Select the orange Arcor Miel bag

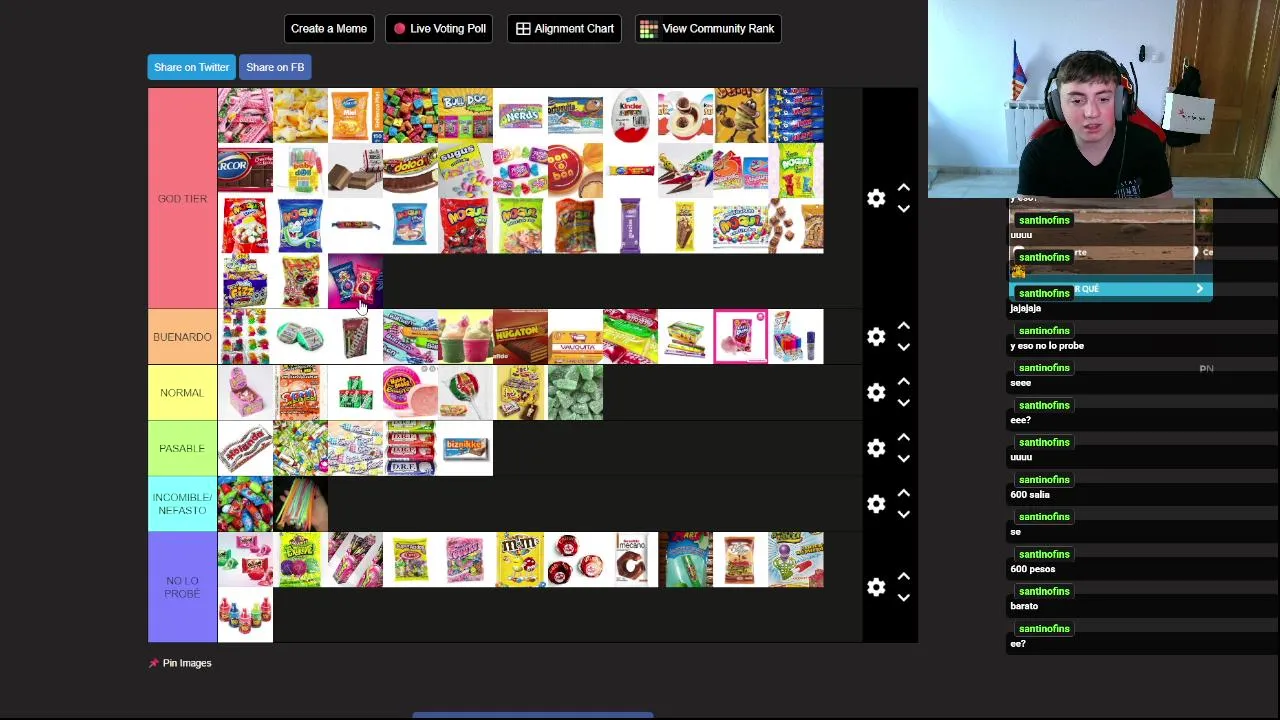point(355,115)
